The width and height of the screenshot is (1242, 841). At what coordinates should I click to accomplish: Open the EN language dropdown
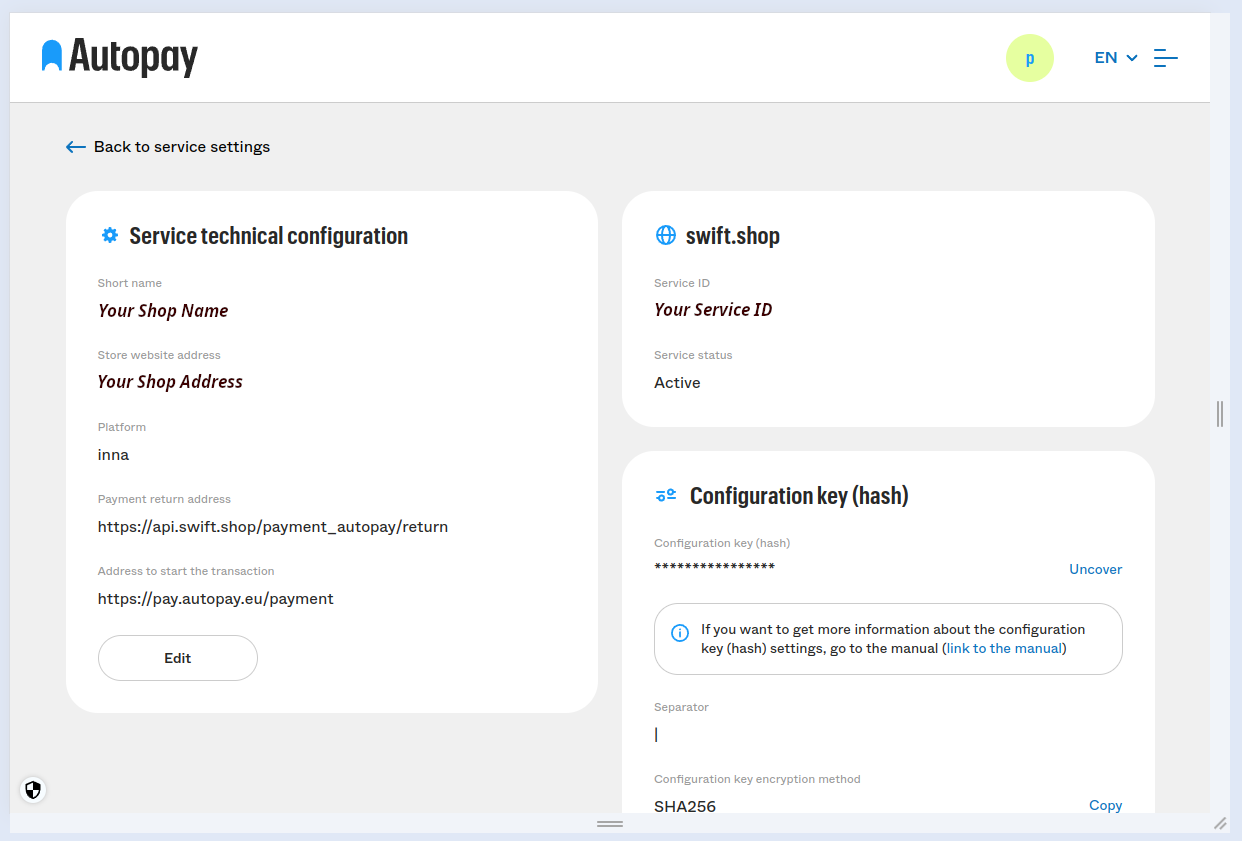[x=1116, y=58]
